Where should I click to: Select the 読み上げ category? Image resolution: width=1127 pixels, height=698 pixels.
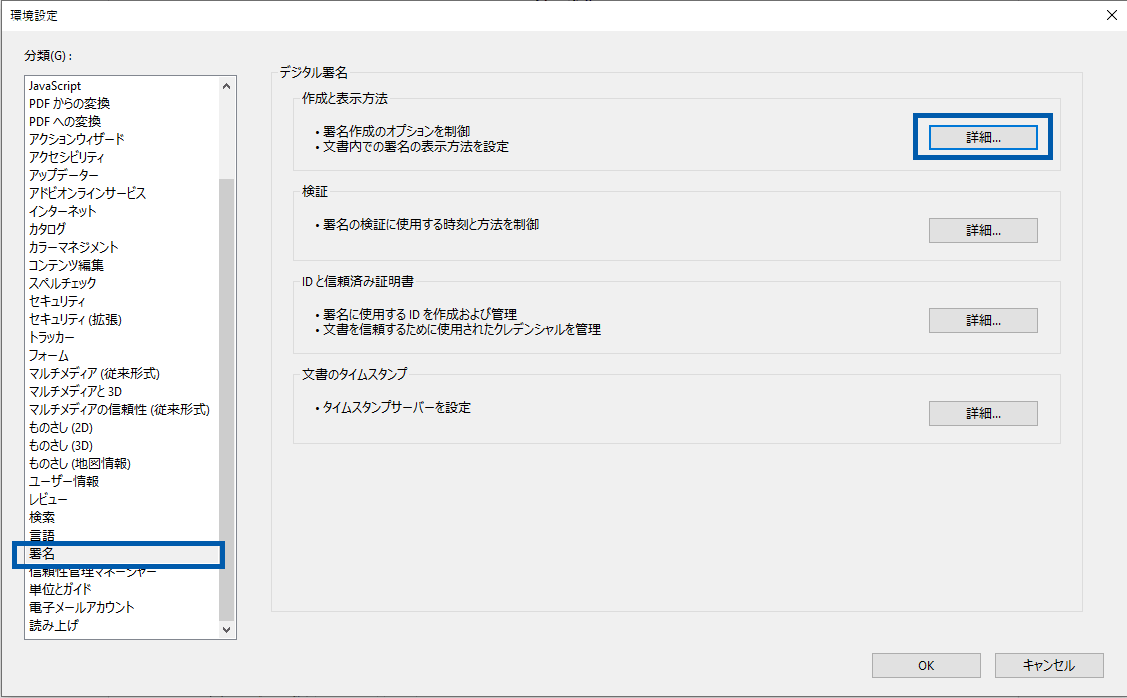pos(53,625)
